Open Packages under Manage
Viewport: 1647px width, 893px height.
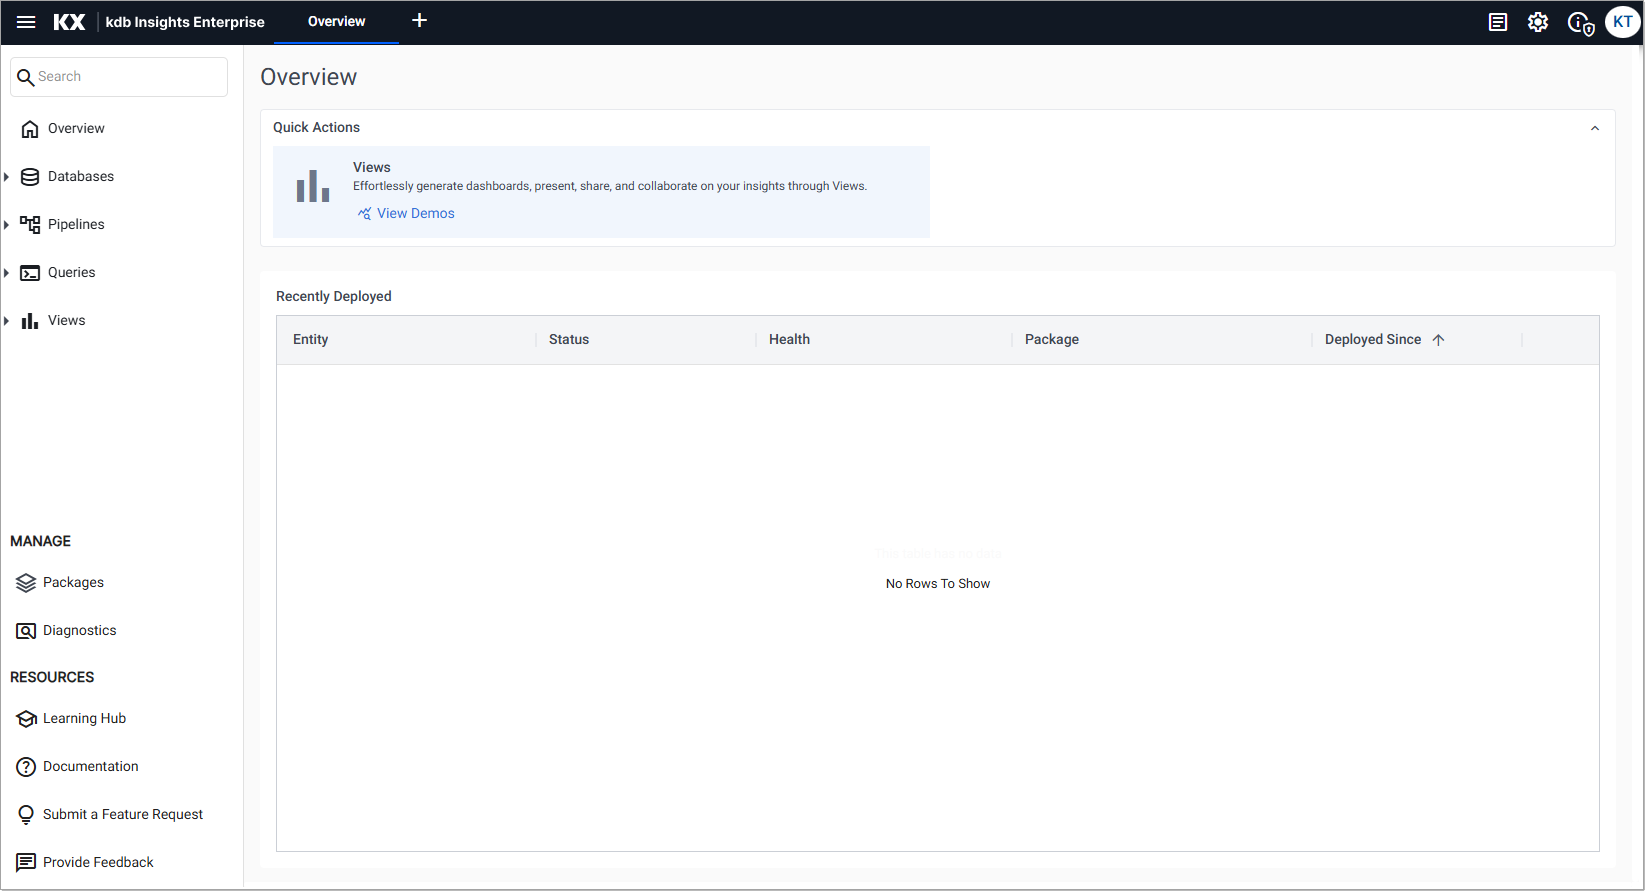73,583
